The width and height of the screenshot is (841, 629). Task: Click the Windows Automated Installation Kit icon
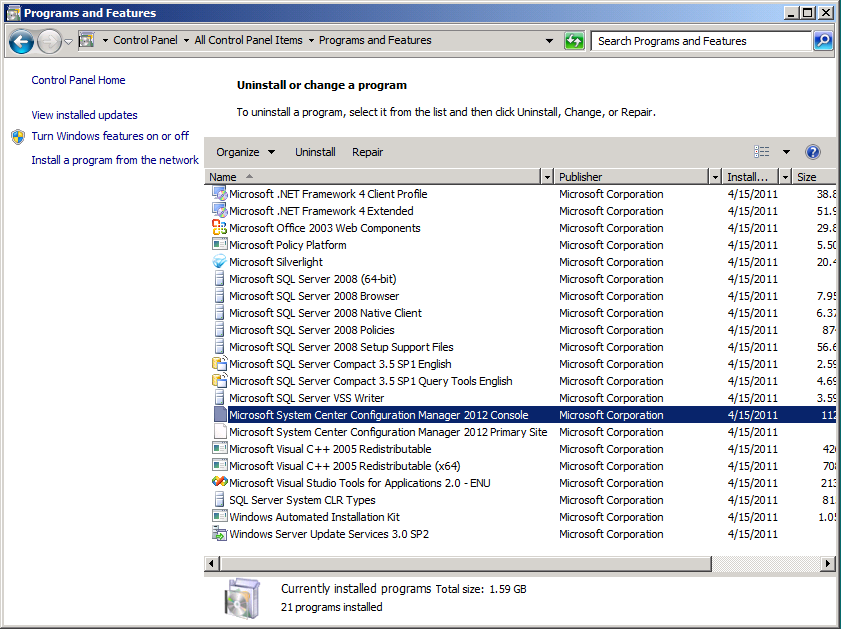click(x=219, y=516)
